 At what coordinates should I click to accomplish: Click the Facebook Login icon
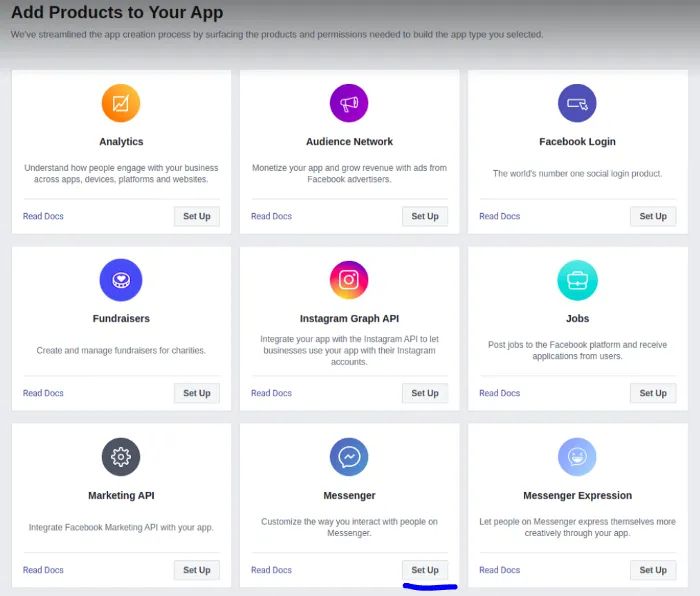click(577, 103)
